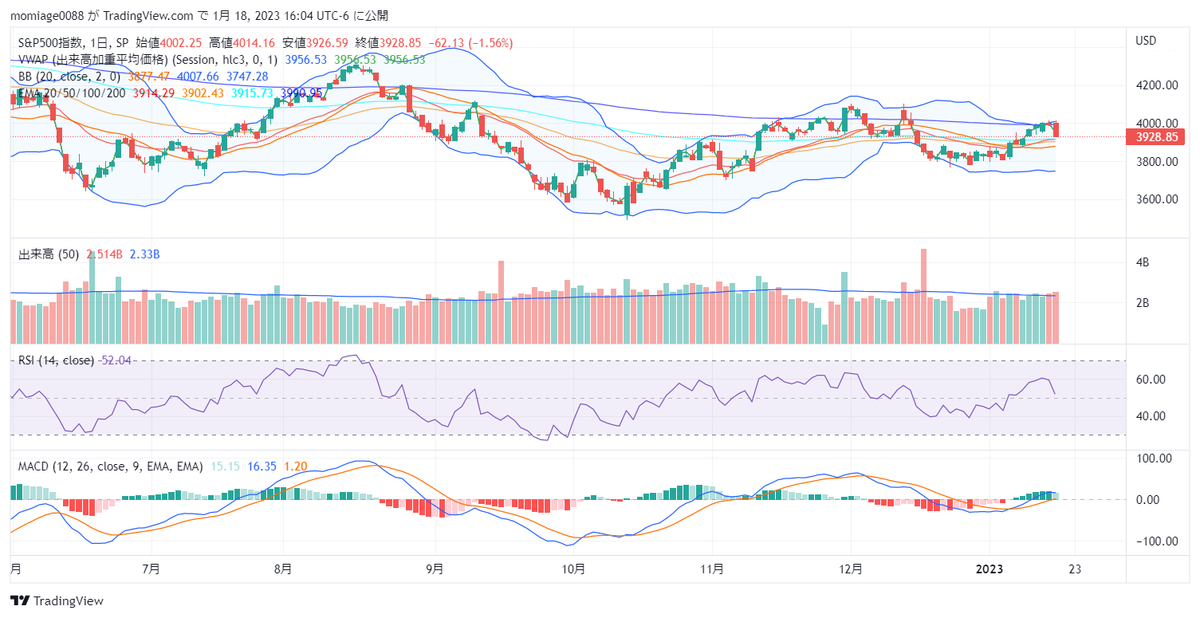Click the 12月 time axis label
1200x618 pixels.
coord(851,569)
